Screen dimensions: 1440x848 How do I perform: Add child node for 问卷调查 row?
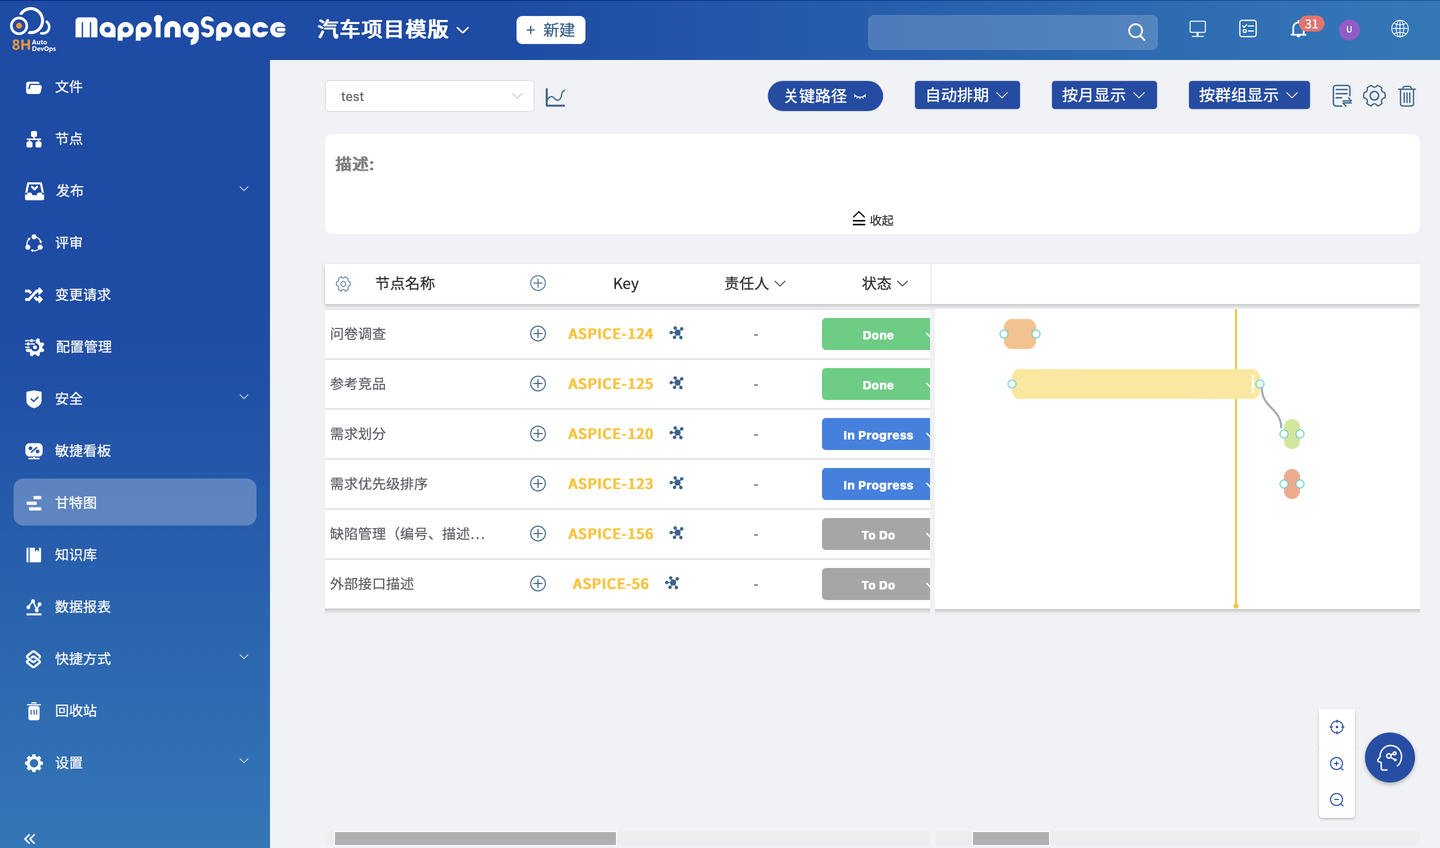pos(538,334)
